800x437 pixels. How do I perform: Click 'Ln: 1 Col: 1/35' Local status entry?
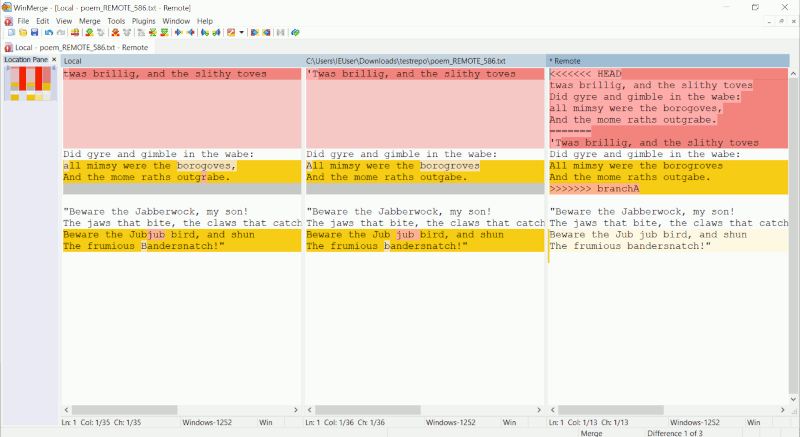tap(101, 422)
